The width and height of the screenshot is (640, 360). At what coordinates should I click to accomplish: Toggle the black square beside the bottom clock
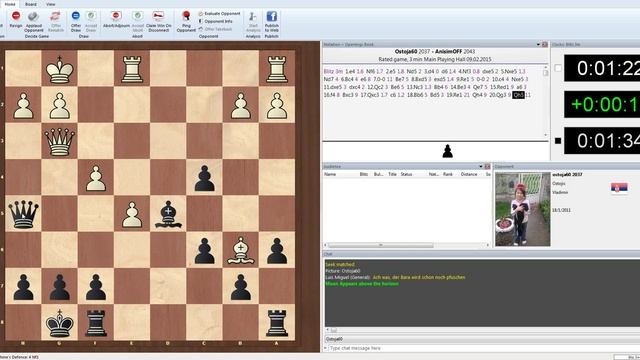point(558,141)
